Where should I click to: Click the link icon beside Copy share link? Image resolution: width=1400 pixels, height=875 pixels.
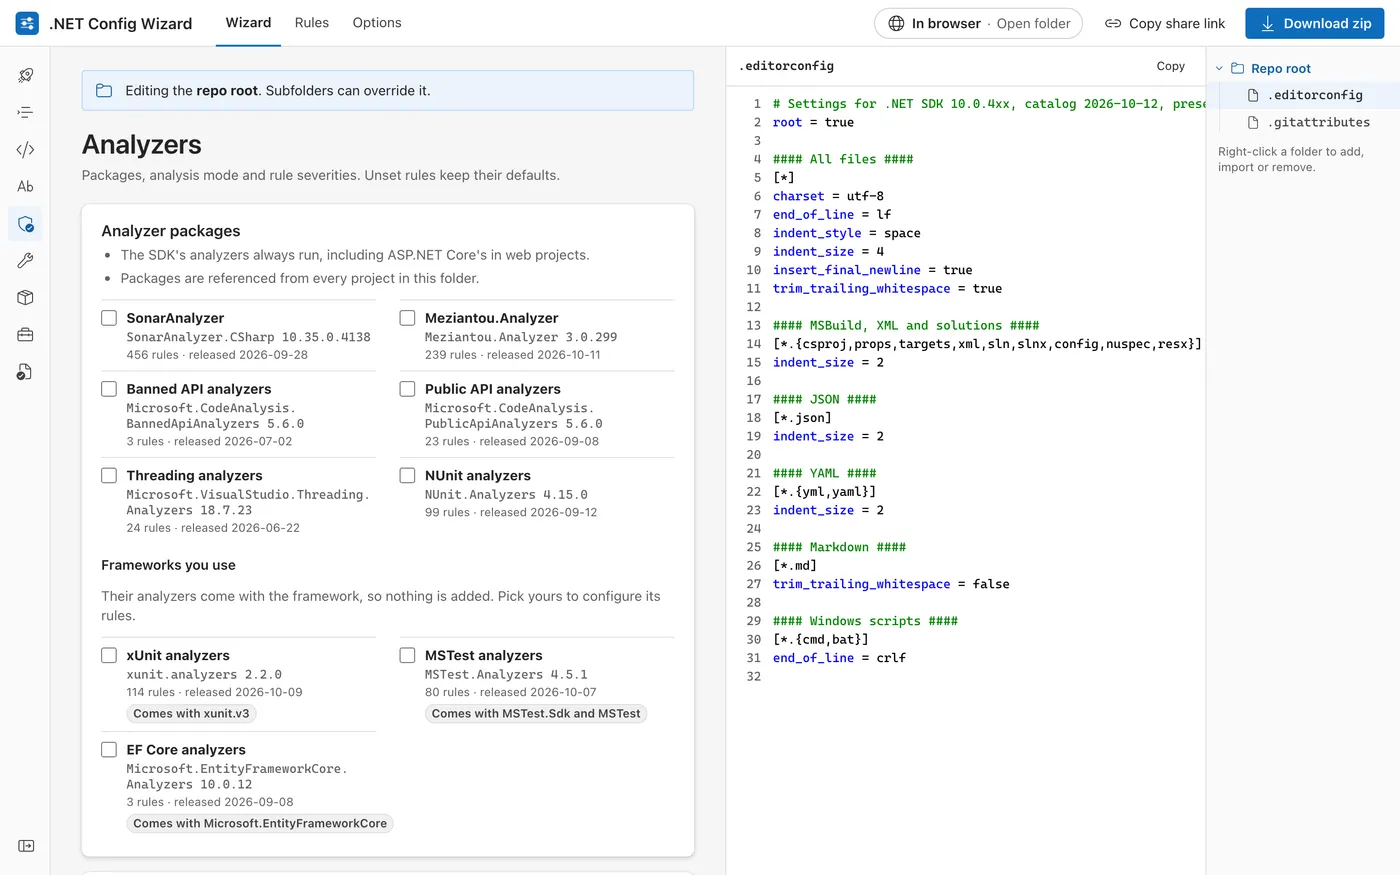(x=1113, y=23)
